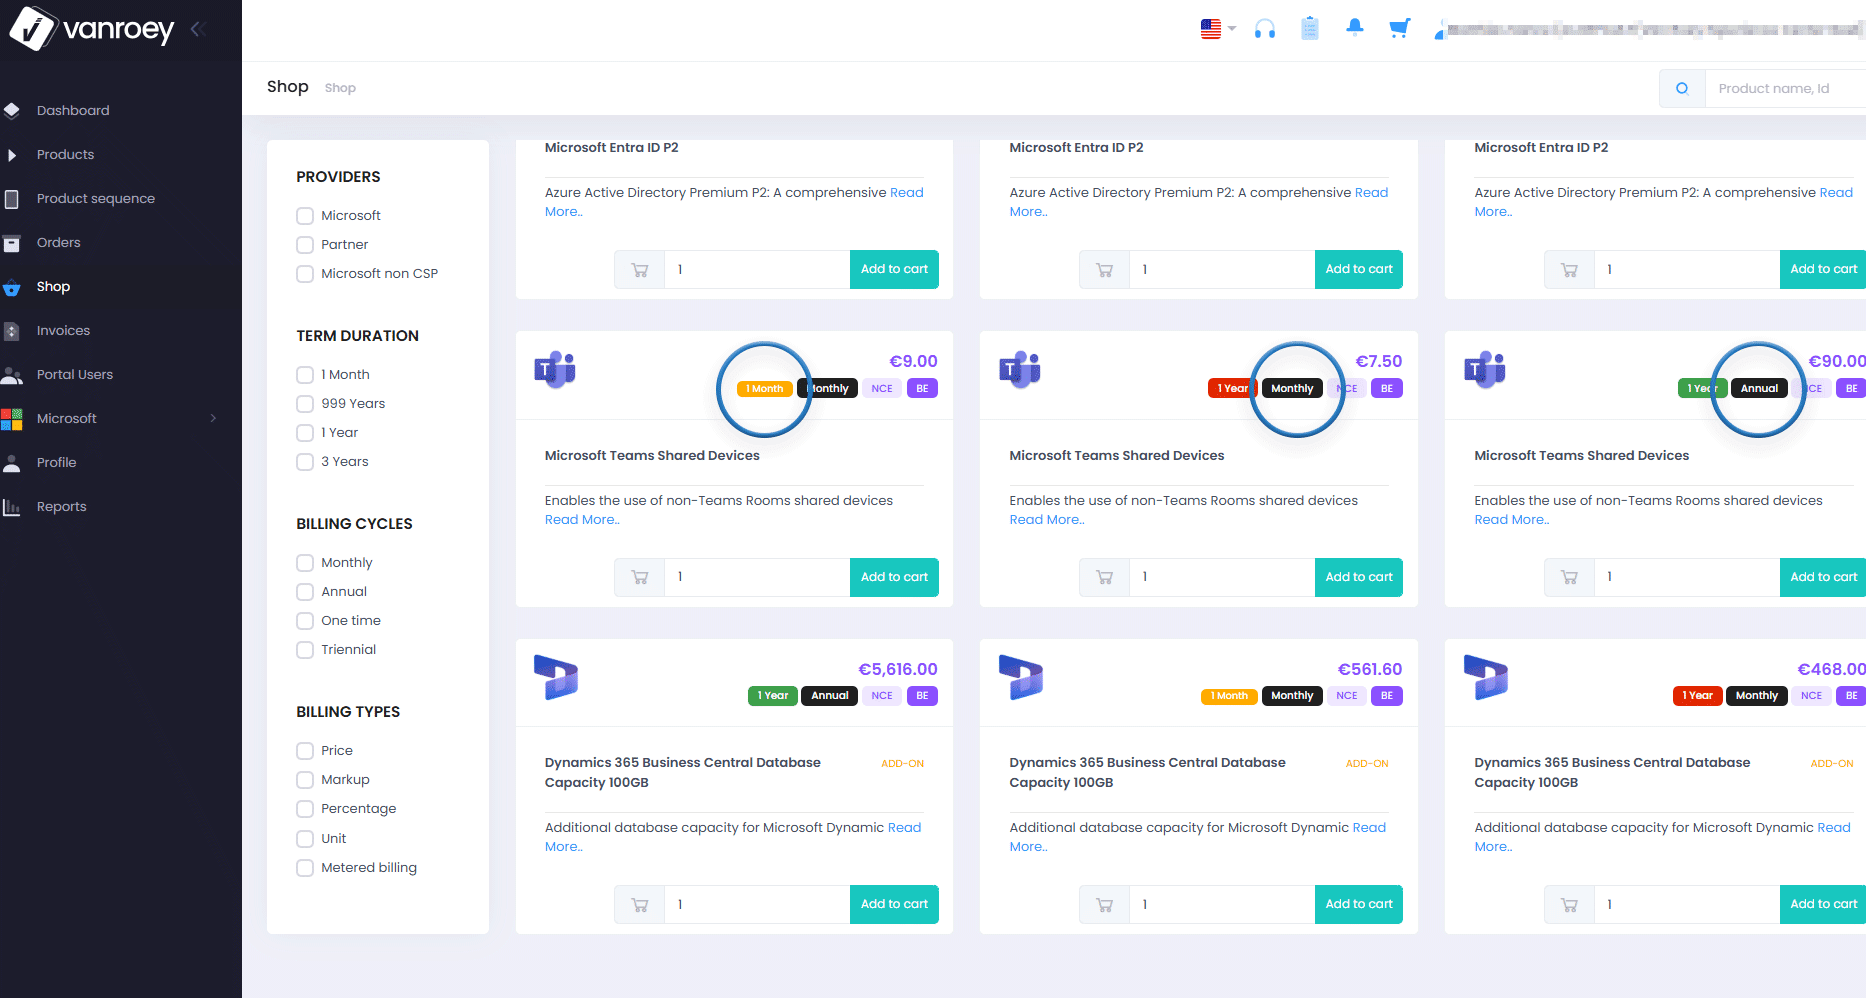
Task: Open the clipboard icon in the header
Action: [x=1310, y=29]
